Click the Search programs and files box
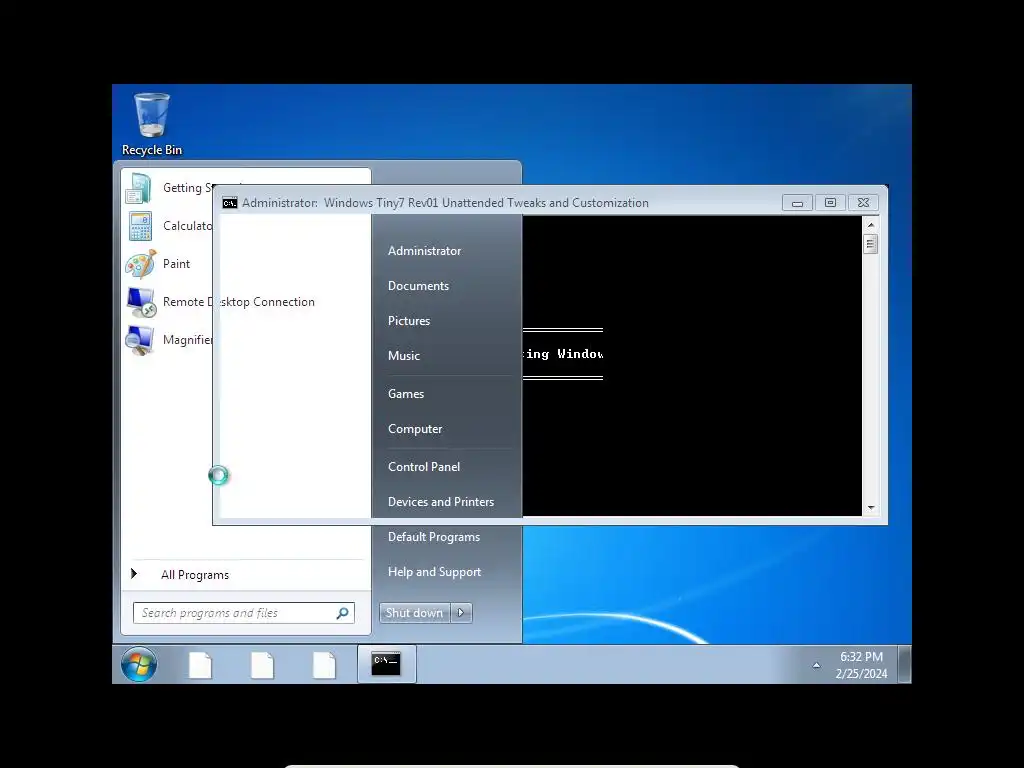 pos(244,613)
